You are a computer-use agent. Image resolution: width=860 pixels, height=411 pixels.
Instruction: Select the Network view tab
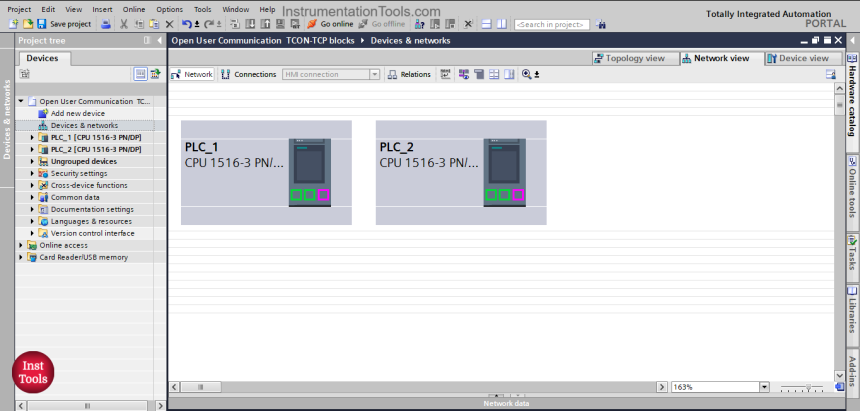(722, 58)
